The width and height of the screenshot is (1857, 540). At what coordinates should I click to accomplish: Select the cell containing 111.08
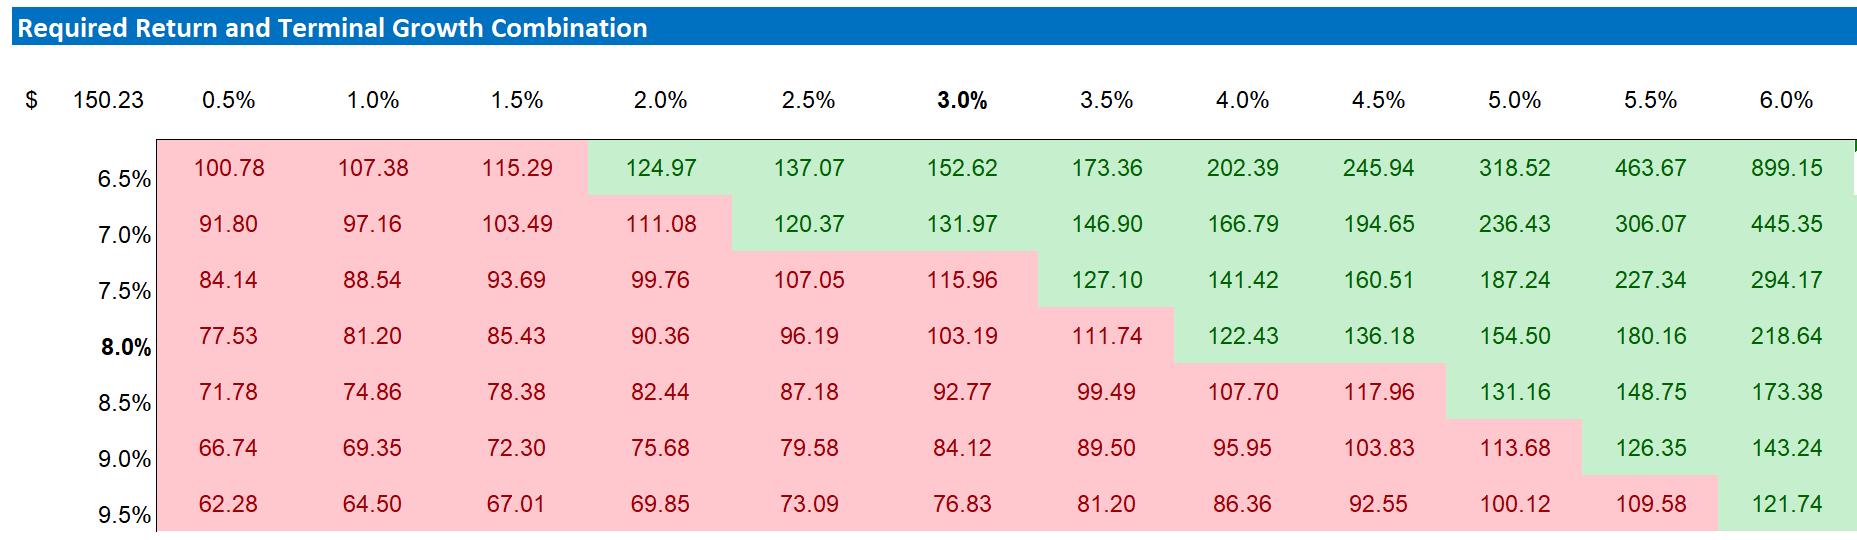(x=661, y=224)
